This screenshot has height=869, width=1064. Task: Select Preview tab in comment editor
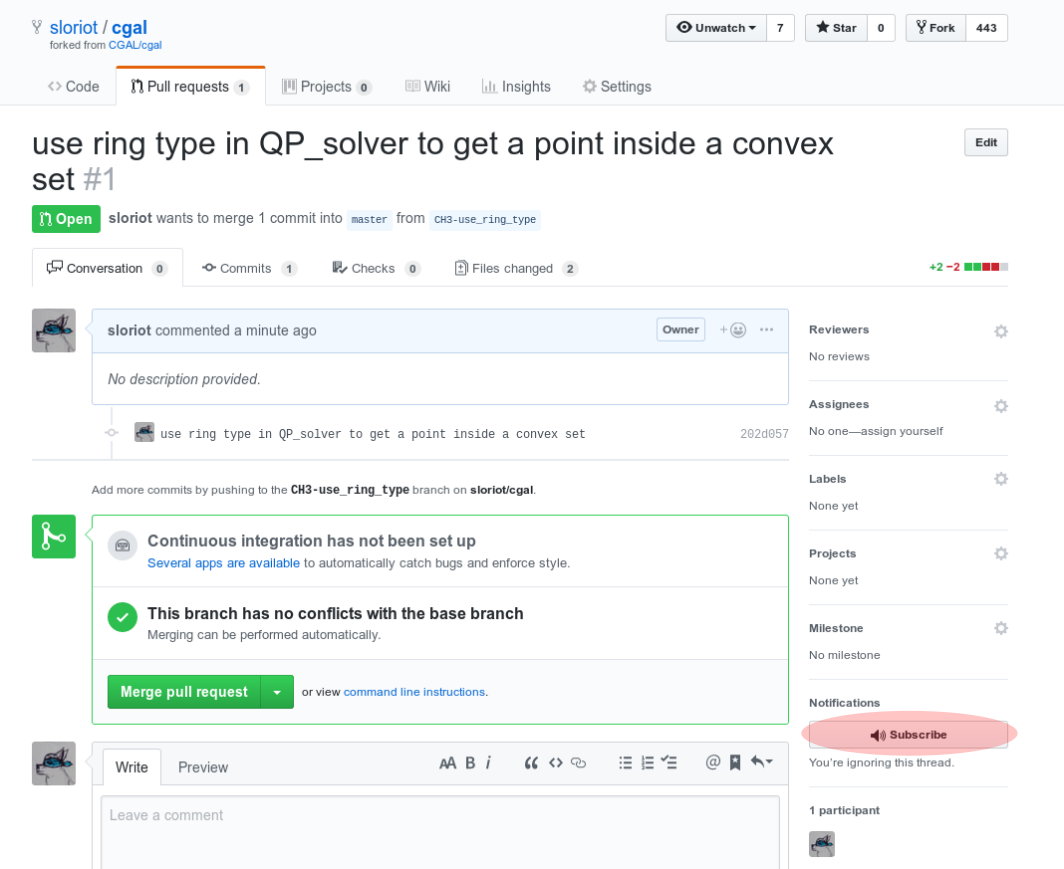click(x=203, y=767)
